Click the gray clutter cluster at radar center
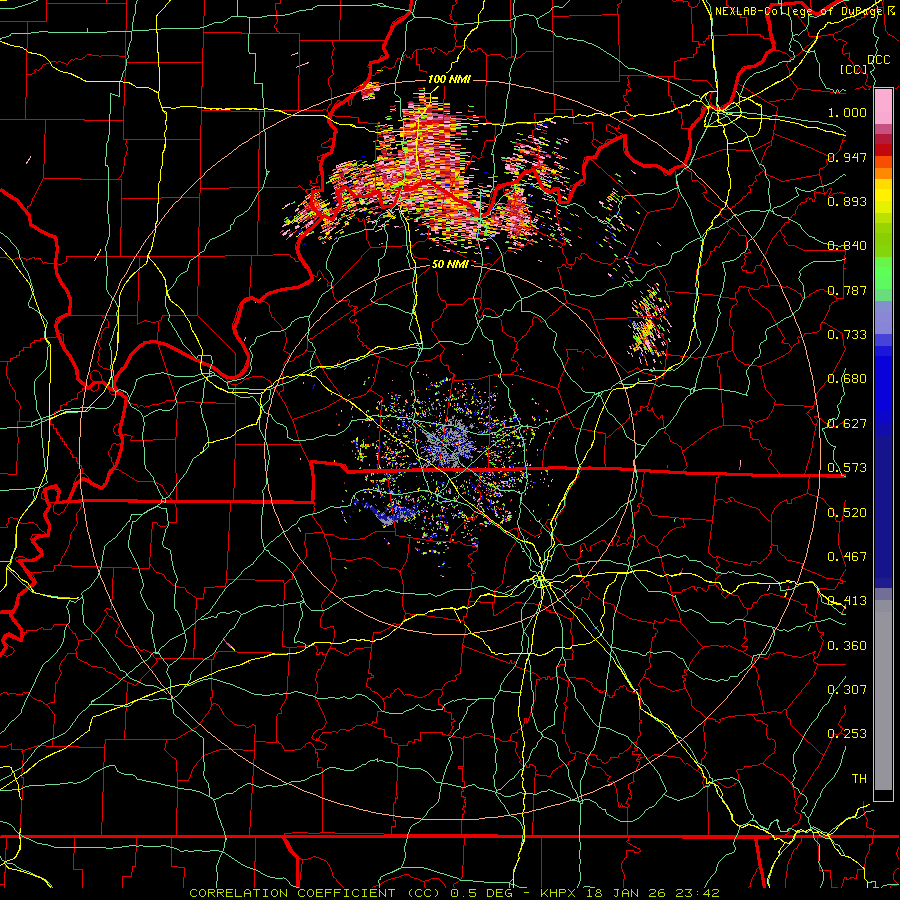The image size is (900, 900). pyautogui.click(x=449, y=443)
